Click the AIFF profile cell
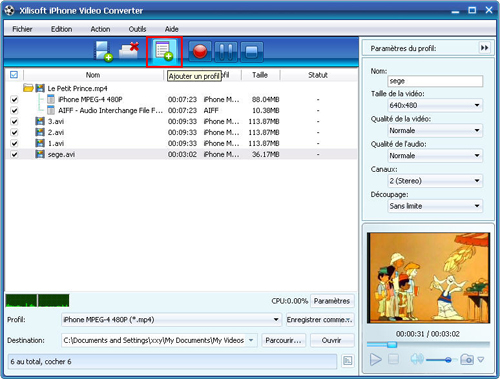The image size is (500, 379). tap(211, 110)
